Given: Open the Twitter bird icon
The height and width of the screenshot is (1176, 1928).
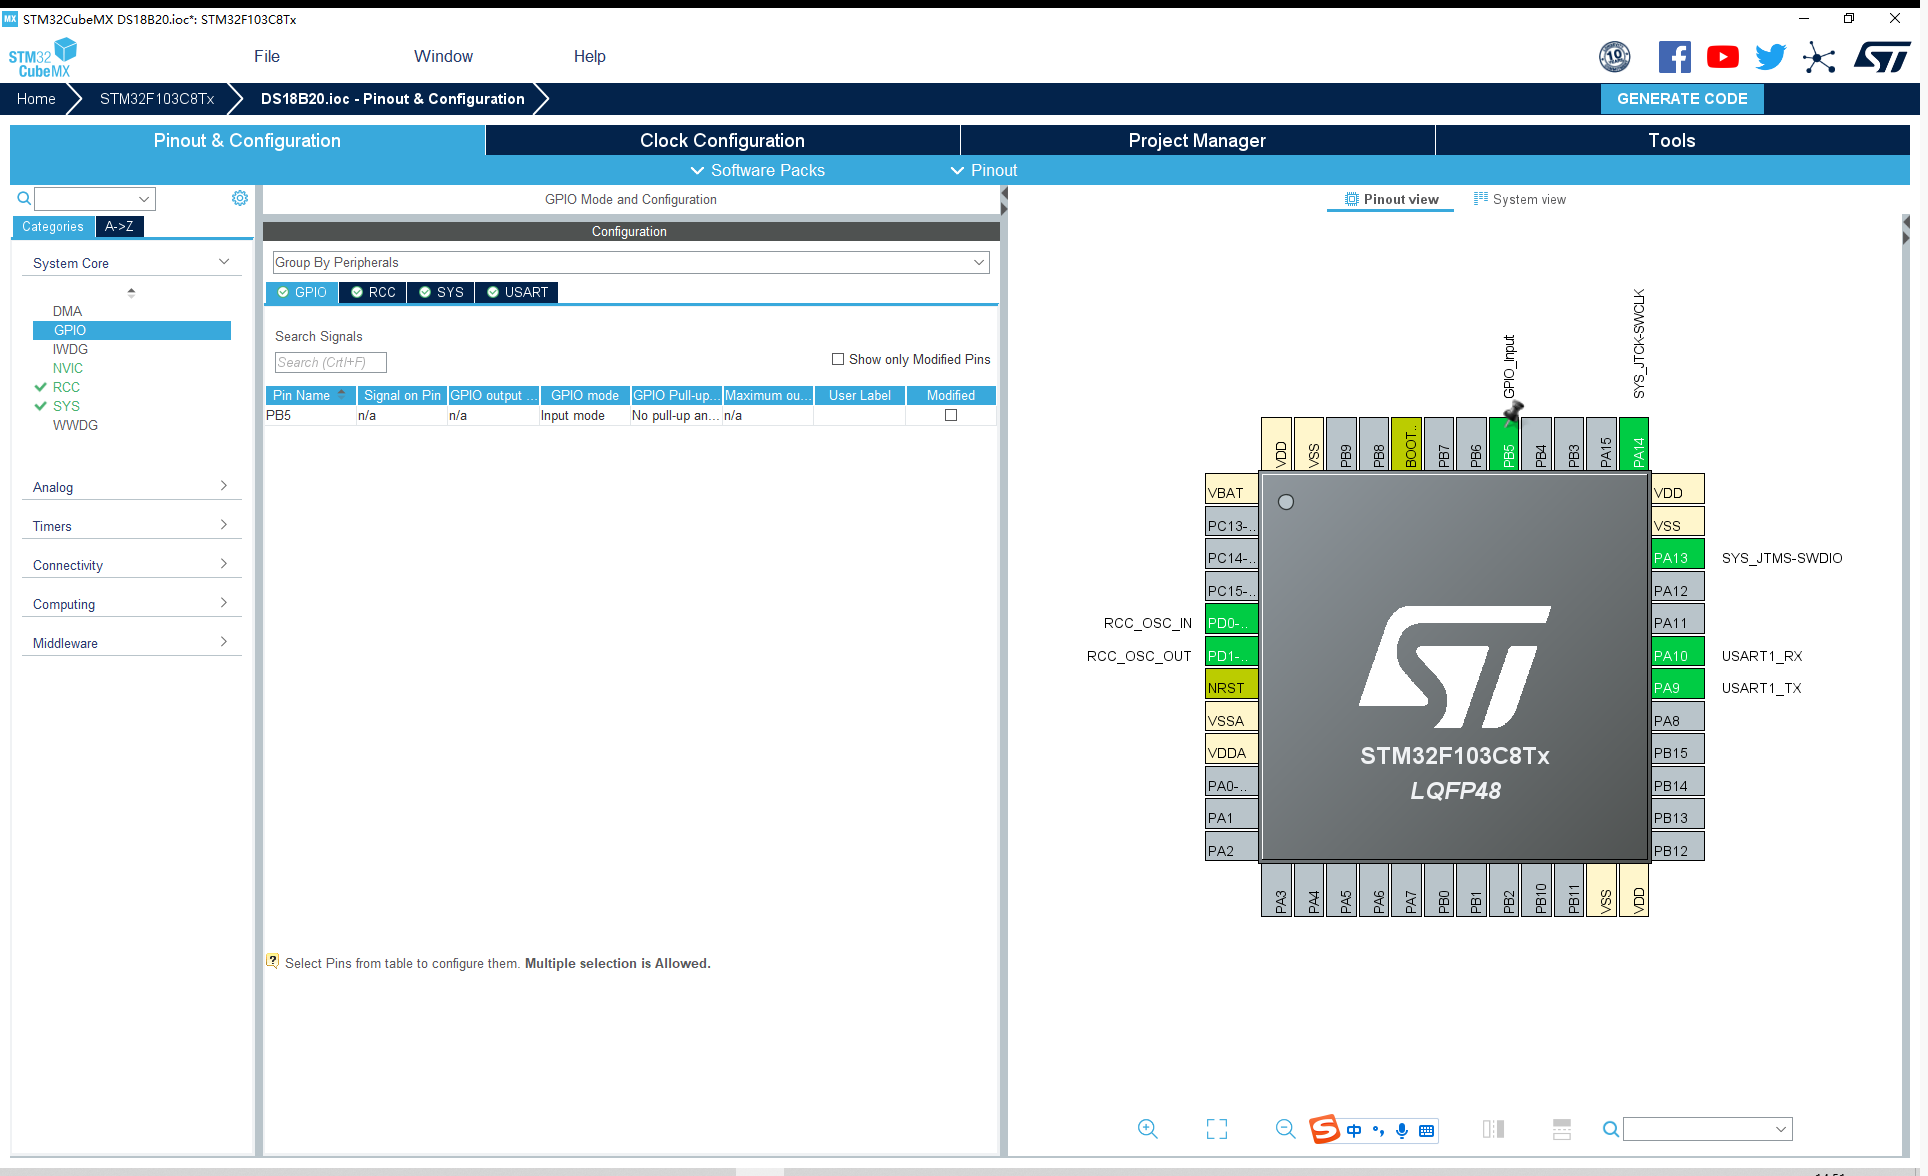Looking at the screenshot, I should coord(1770,57).
